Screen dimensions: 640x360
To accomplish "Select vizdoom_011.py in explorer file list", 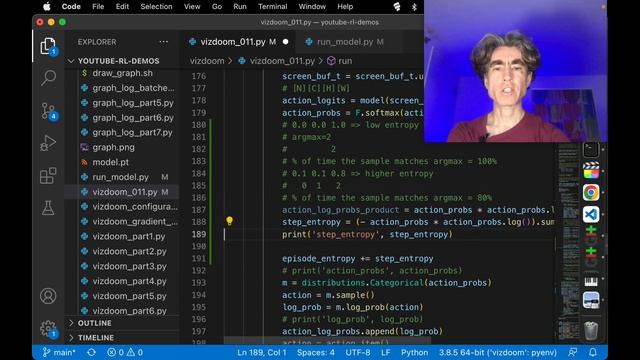I will [122, 192].
